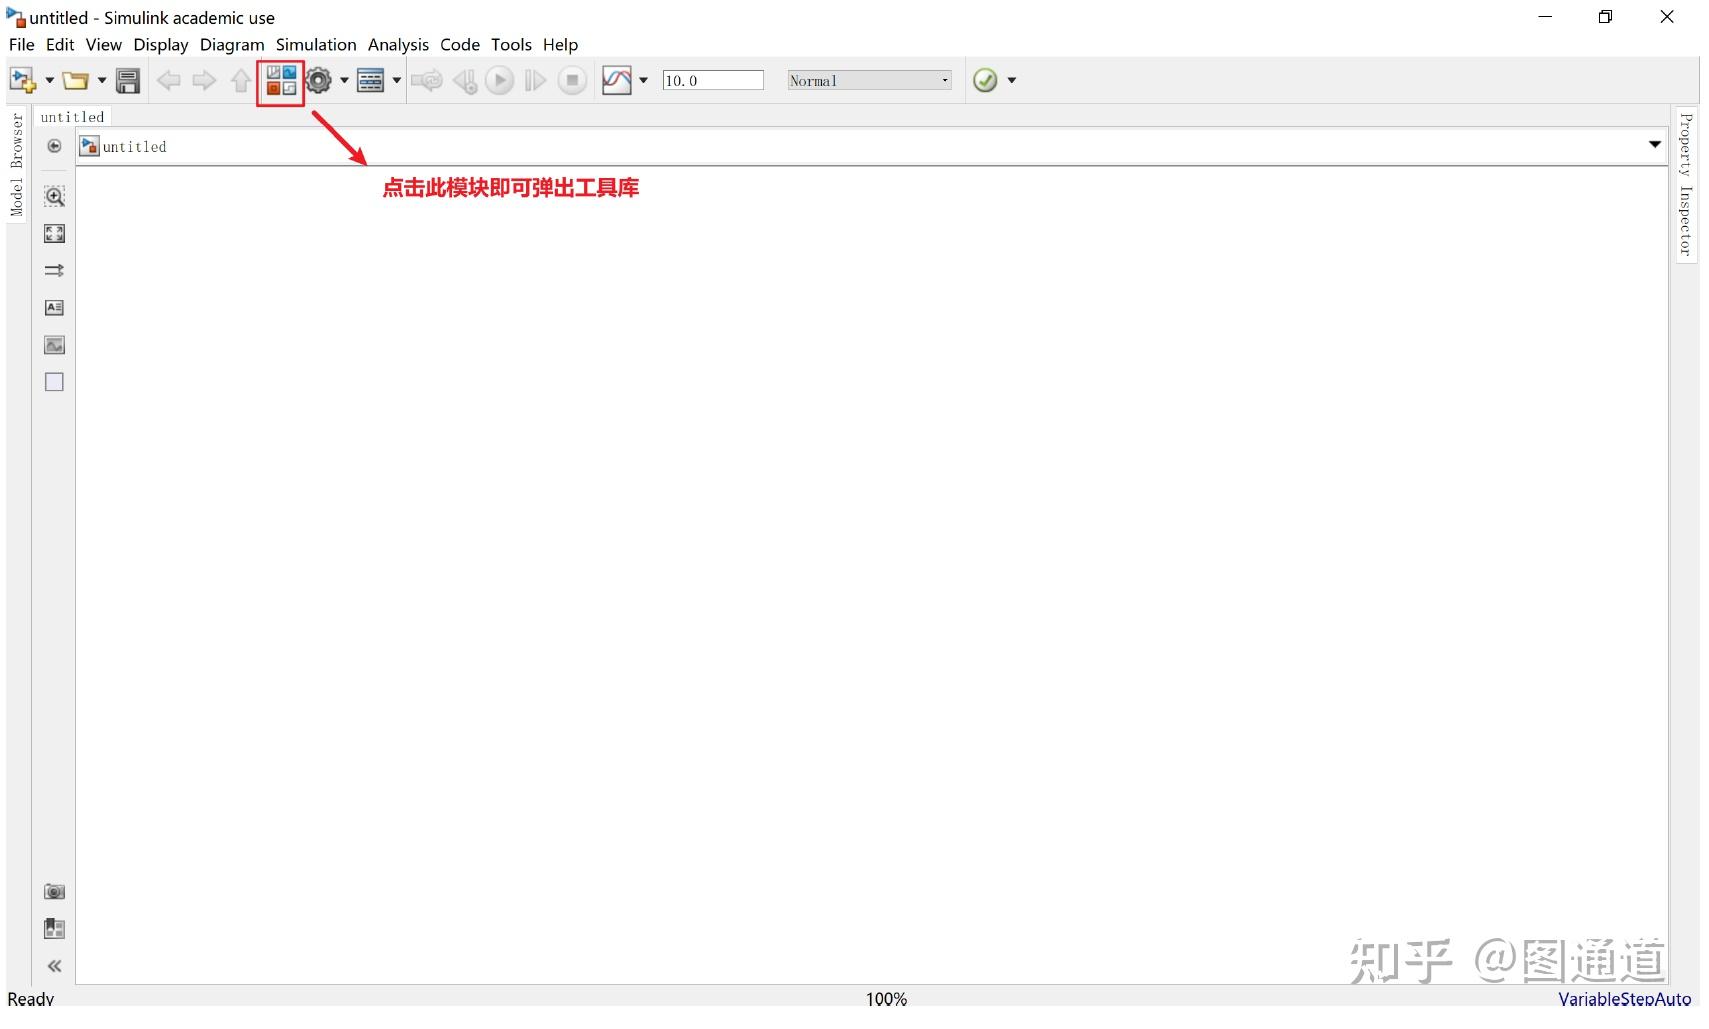The width and height of the screenshot is (1709, 1029).
Task: Open the Simulation Data Inspector
Action: pos(619,80)
